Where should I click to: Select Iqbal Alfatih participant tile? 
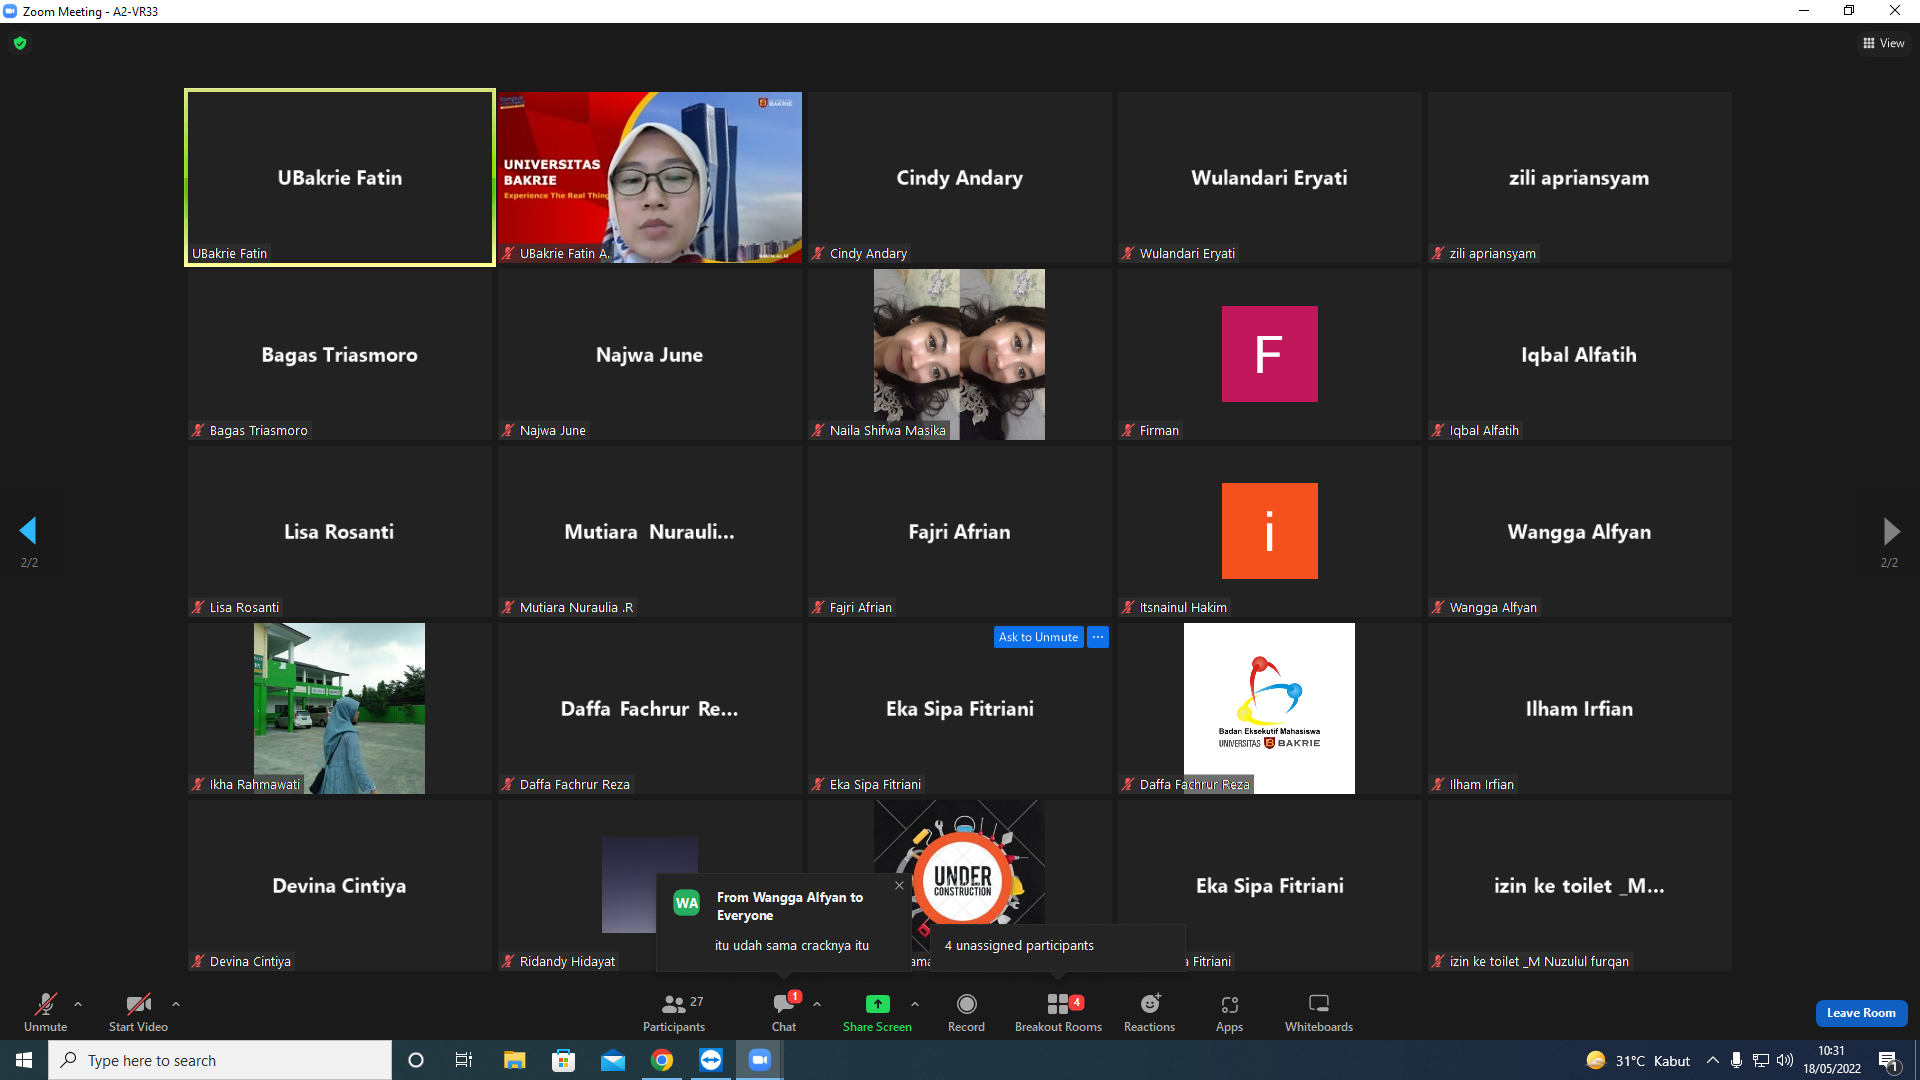click(x=1579, y=354)
